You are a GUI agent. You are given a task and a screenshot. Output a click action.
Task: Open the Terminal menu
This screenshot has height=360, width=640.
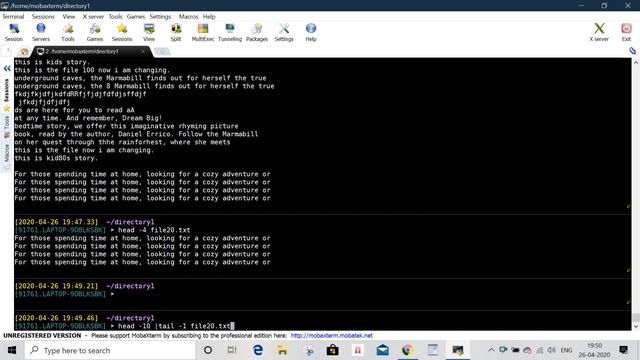tap(13, 17)
